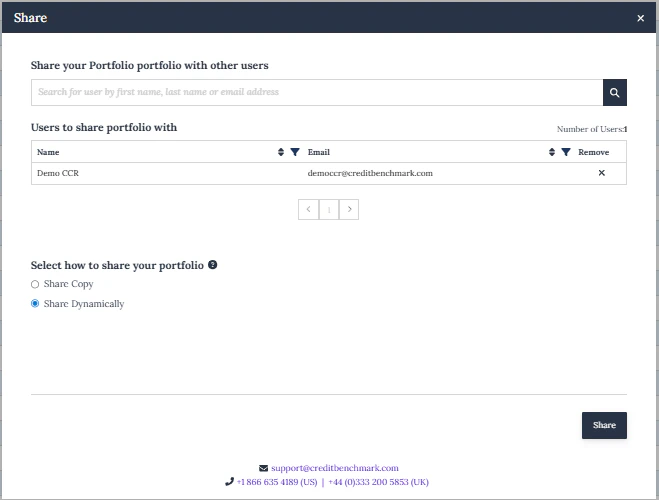Click the Email column header
Screen dimensions: 659x500
tap(319, 152)
